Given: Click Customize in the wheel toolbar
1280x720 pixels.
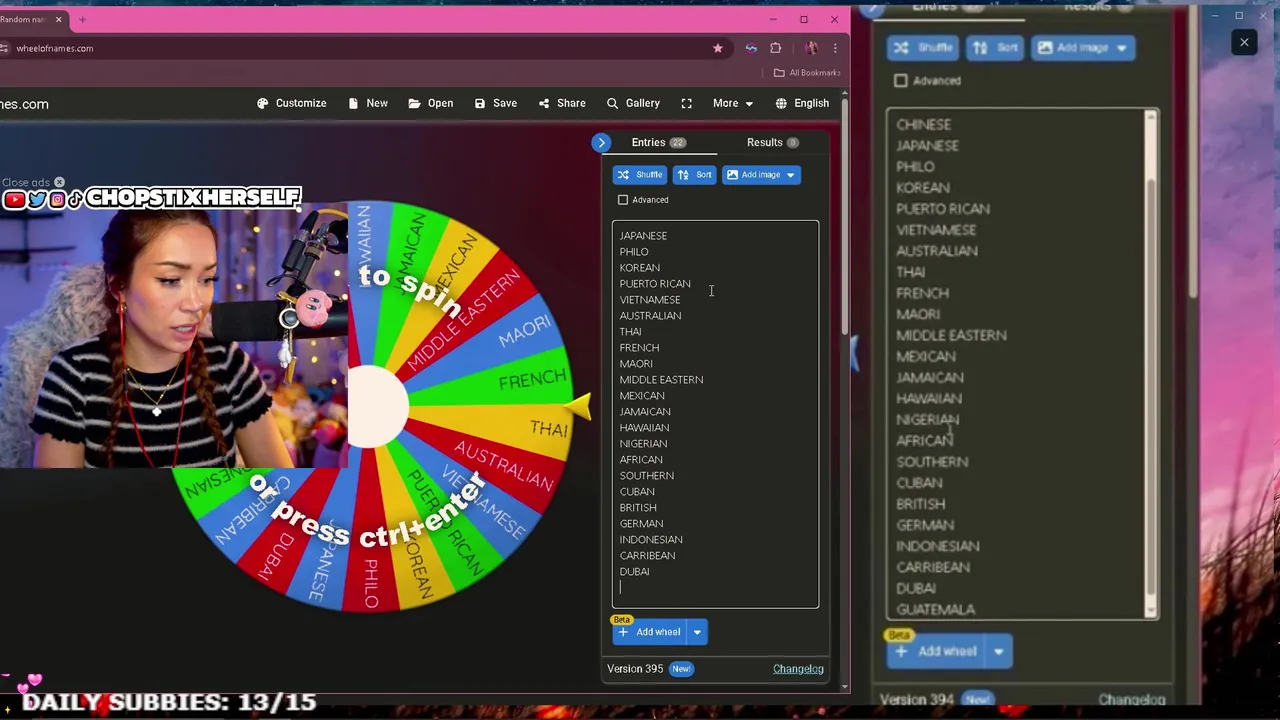Looking at the screenshot, I should (291, 103).
